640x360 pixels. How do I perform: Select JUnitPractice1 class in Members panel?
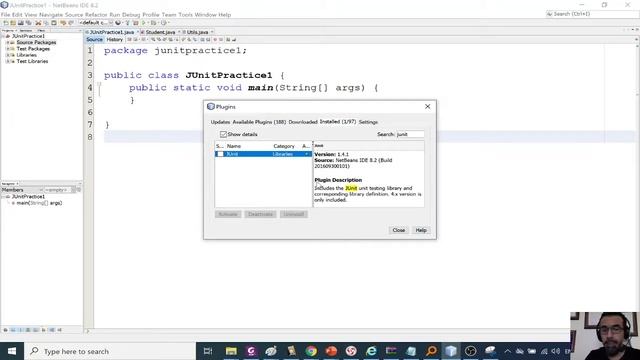(28, 196)
